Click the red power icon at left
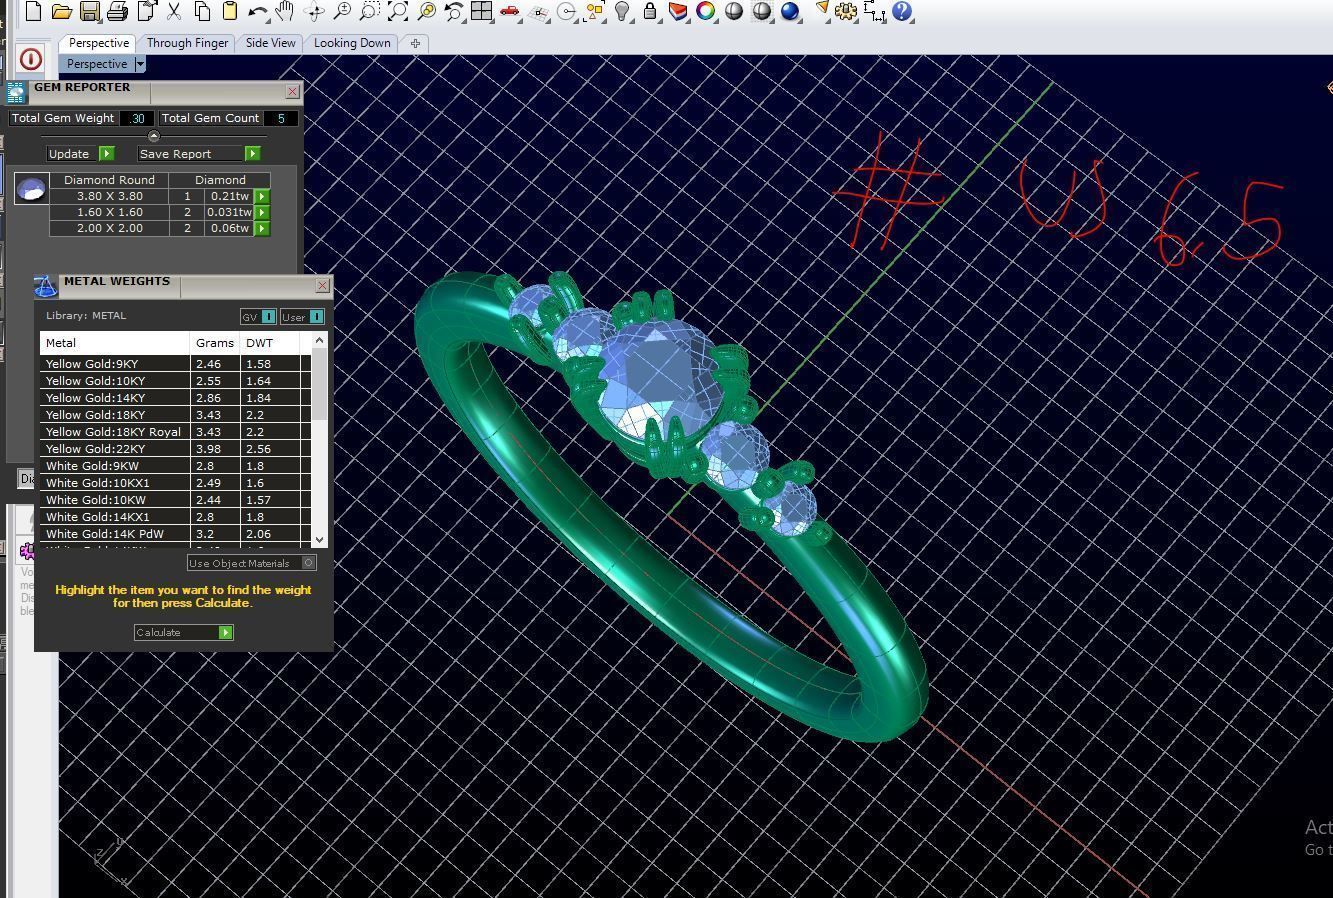1333x898 pixels. click(x=30, y=60)
